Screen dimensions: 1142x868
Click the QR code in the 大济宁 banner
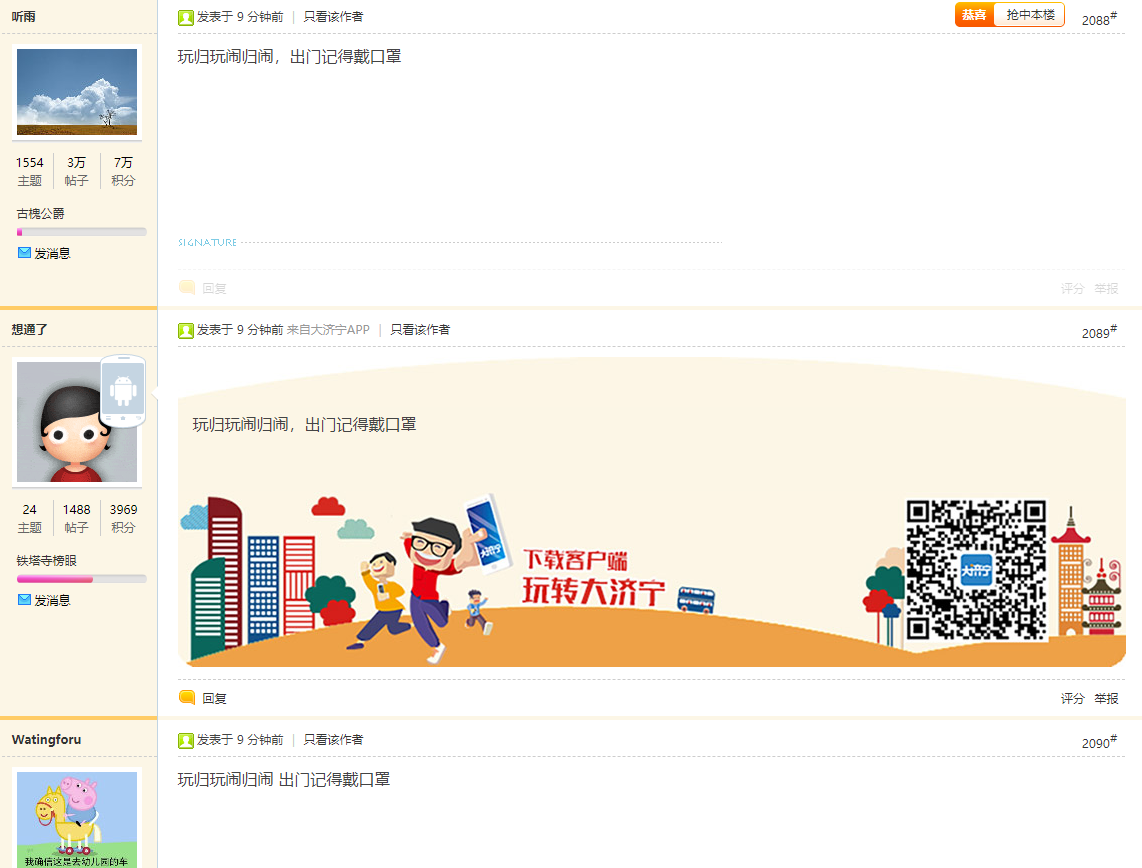coord(975,568)
